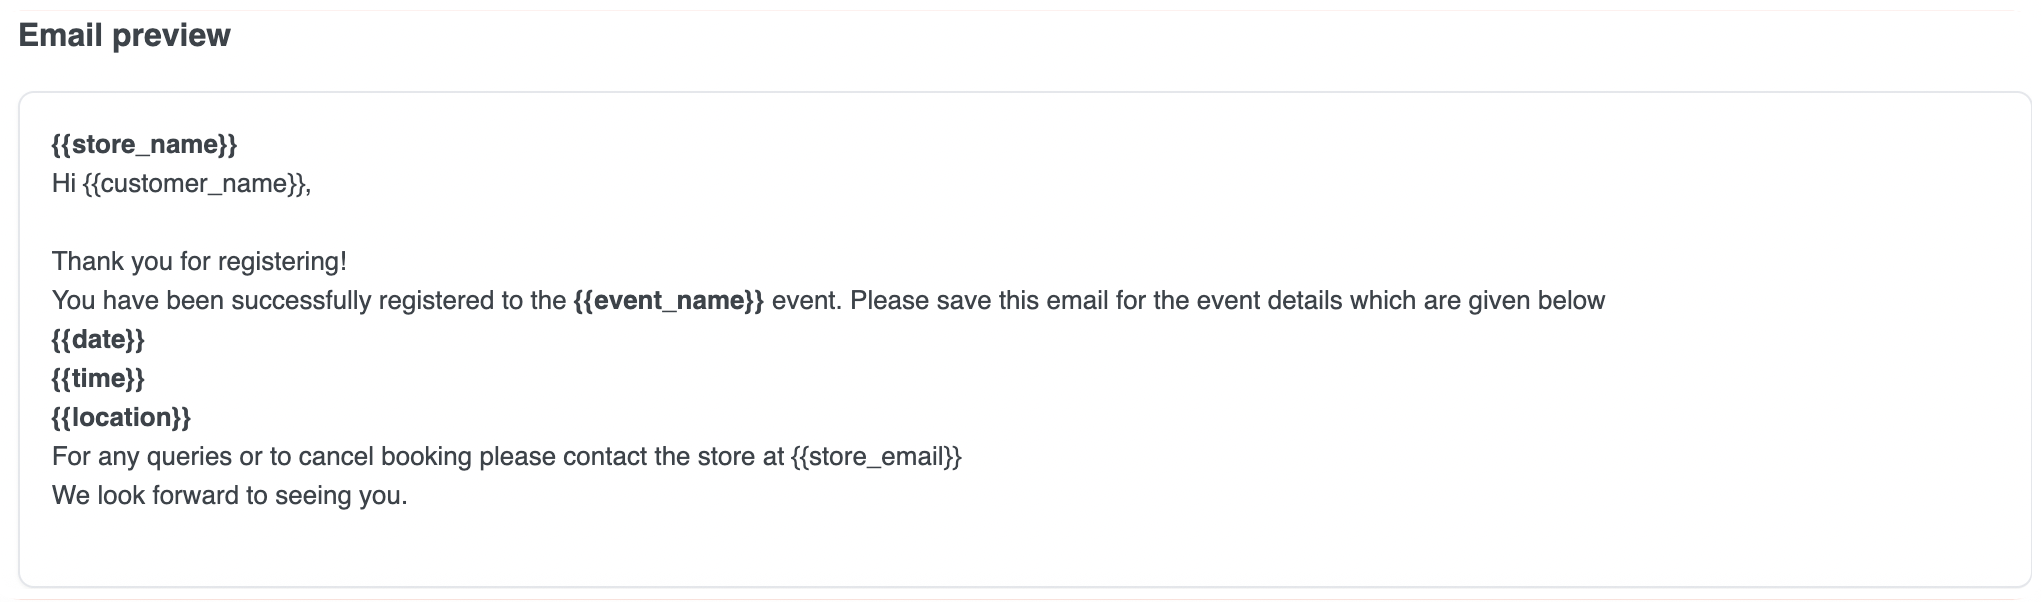Select the bold {{event_name}} placeholder
2042x602 pixels.
(x=668, y=301)
